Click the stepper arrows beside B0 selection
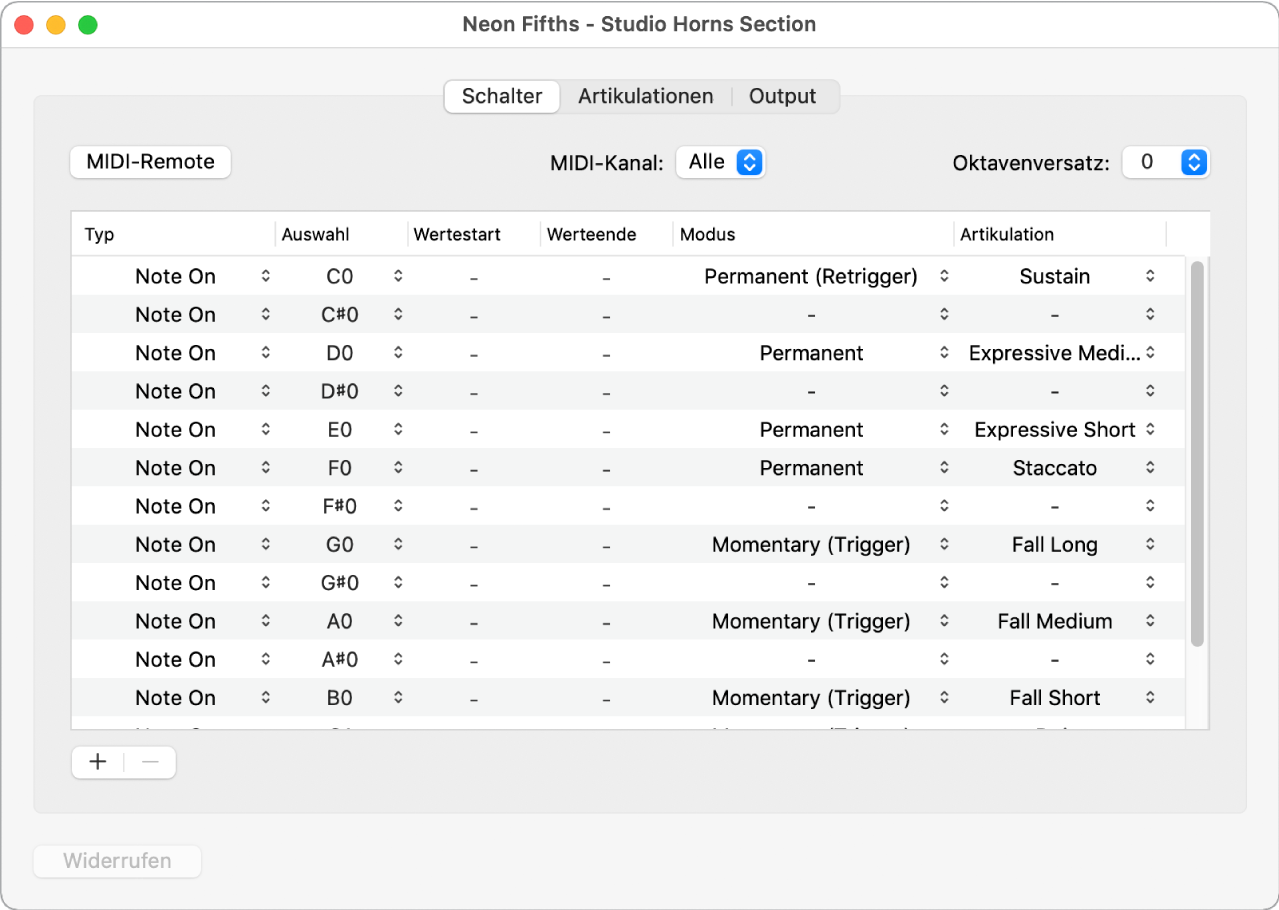Image resolution: width=1279 pixels, height=910 pixels. (x=398, y=698)
